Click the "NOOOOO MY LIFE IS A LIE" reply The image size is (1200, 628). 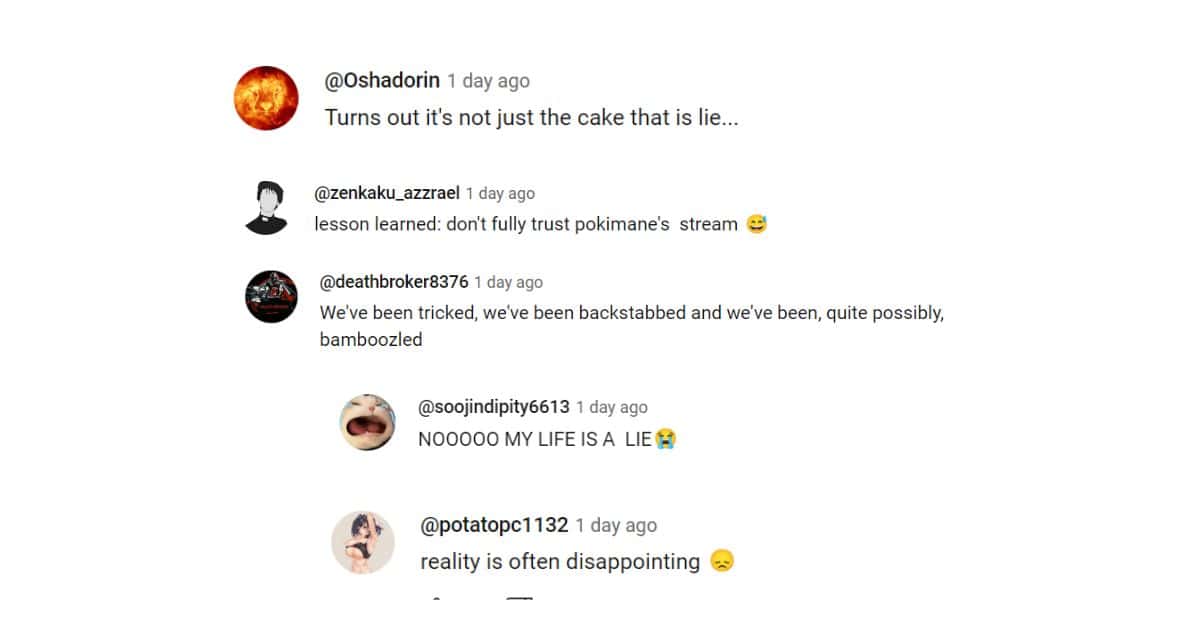(535, 439)
